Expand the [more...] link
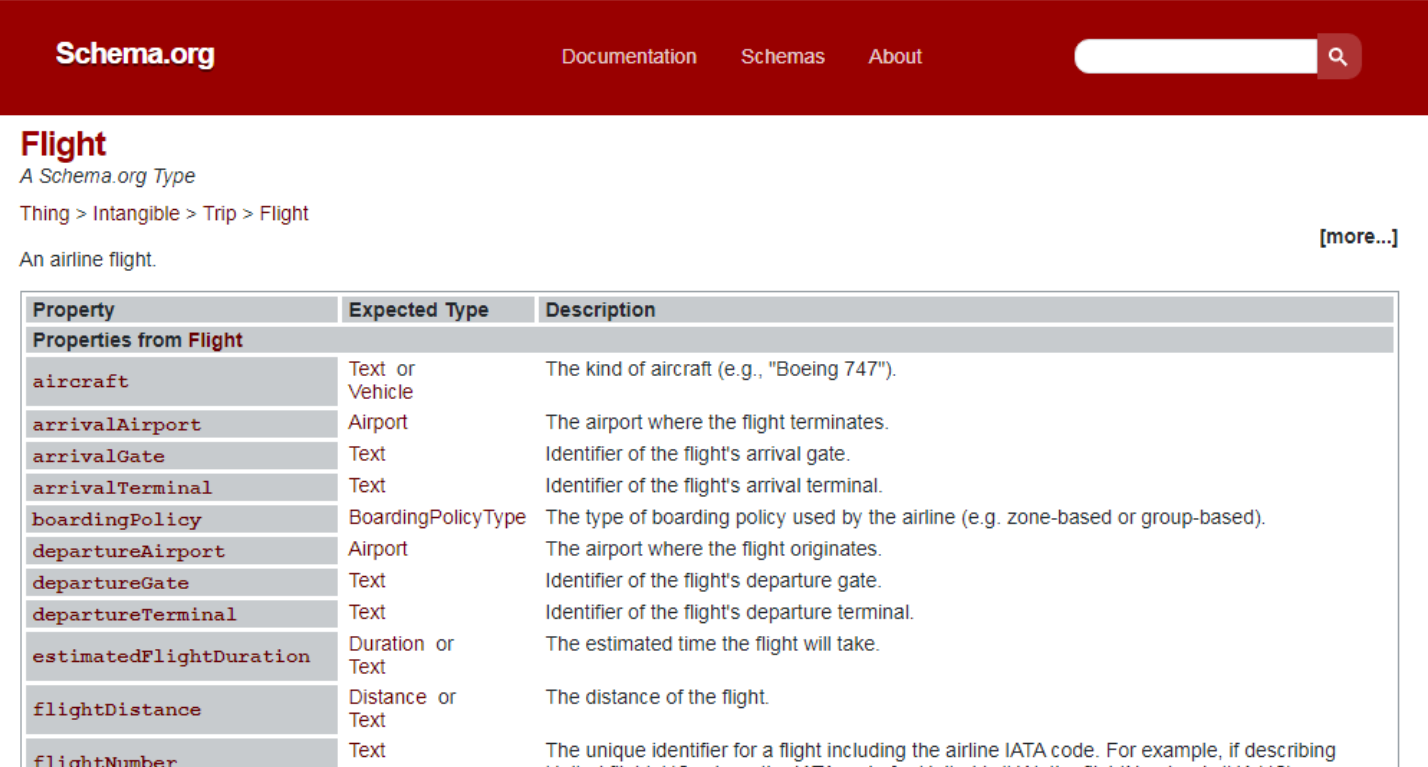Viewport: 1428px width, 767px height. click(x=1358, y=237)
